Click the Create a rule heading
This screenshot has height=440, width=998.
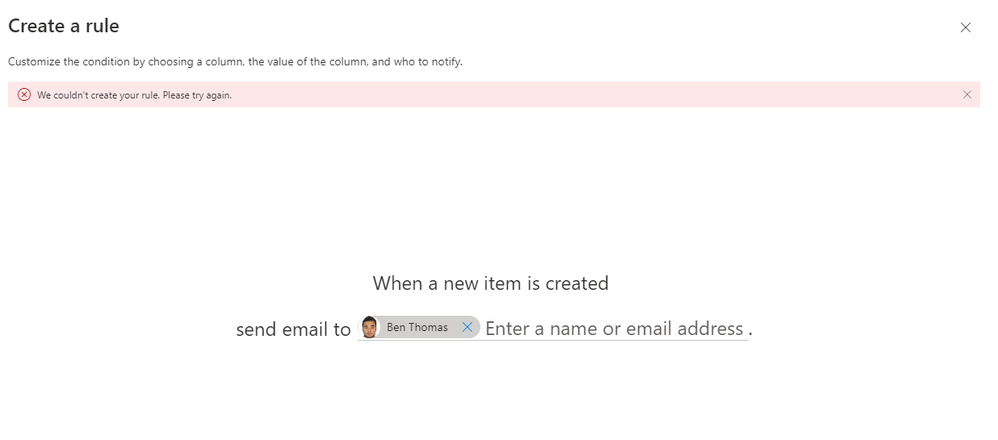63,26
